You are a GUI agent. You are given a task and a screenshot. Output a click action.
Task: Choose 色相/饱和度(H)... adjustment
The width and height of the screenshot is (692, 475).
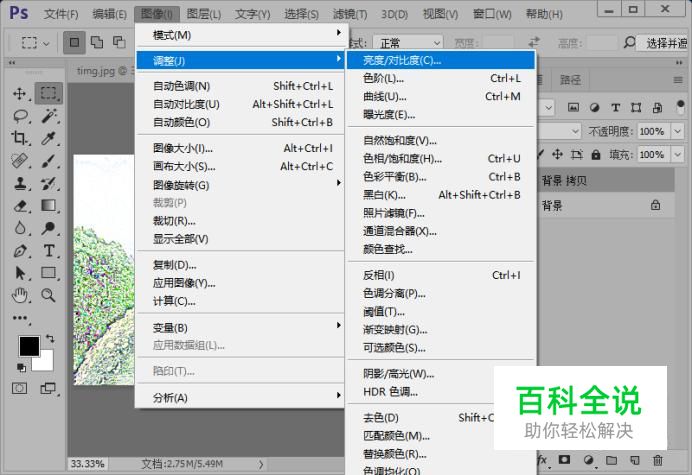click(441, 159)
